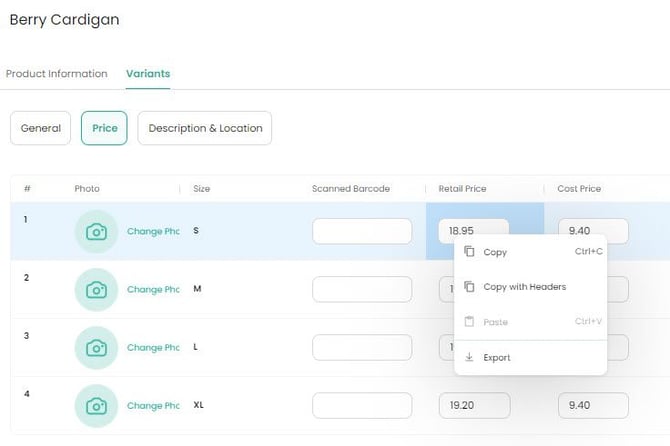Click the camera icon for size XL
This screenshot has height=446, width=670.
(x=96, y=406)
